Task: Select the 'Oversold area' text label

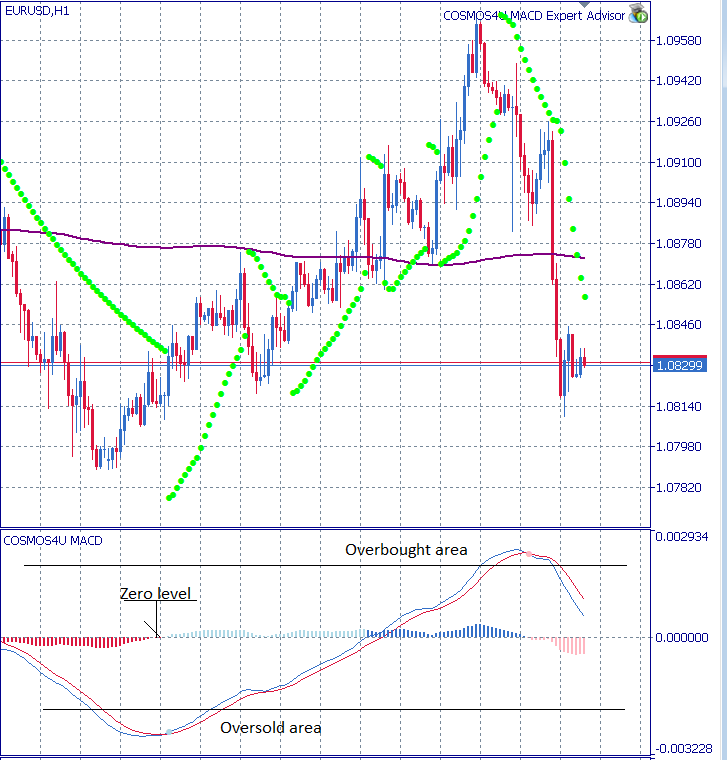Action: [x=270, y=728]
